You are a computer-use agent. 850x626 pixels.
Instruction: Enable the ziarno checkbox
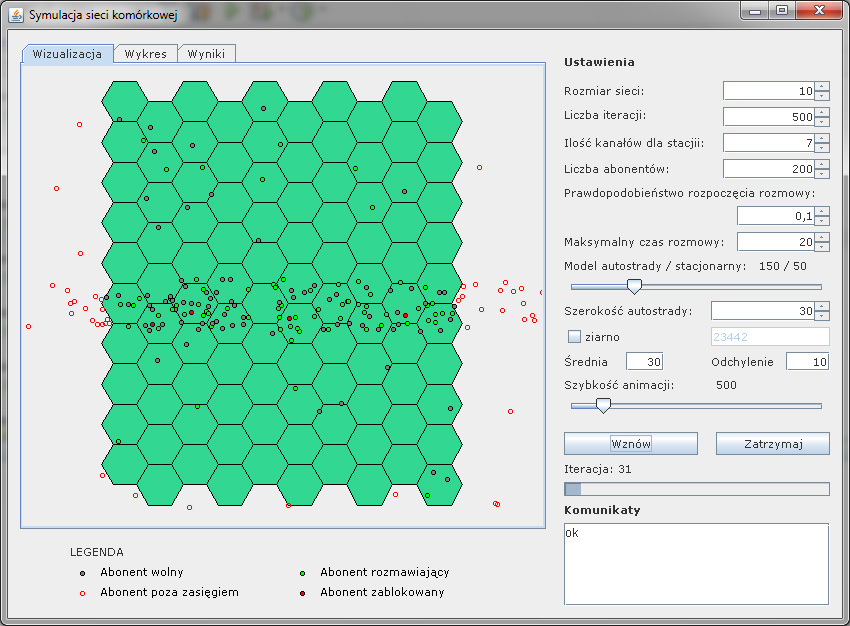click(x=574, y=337)
